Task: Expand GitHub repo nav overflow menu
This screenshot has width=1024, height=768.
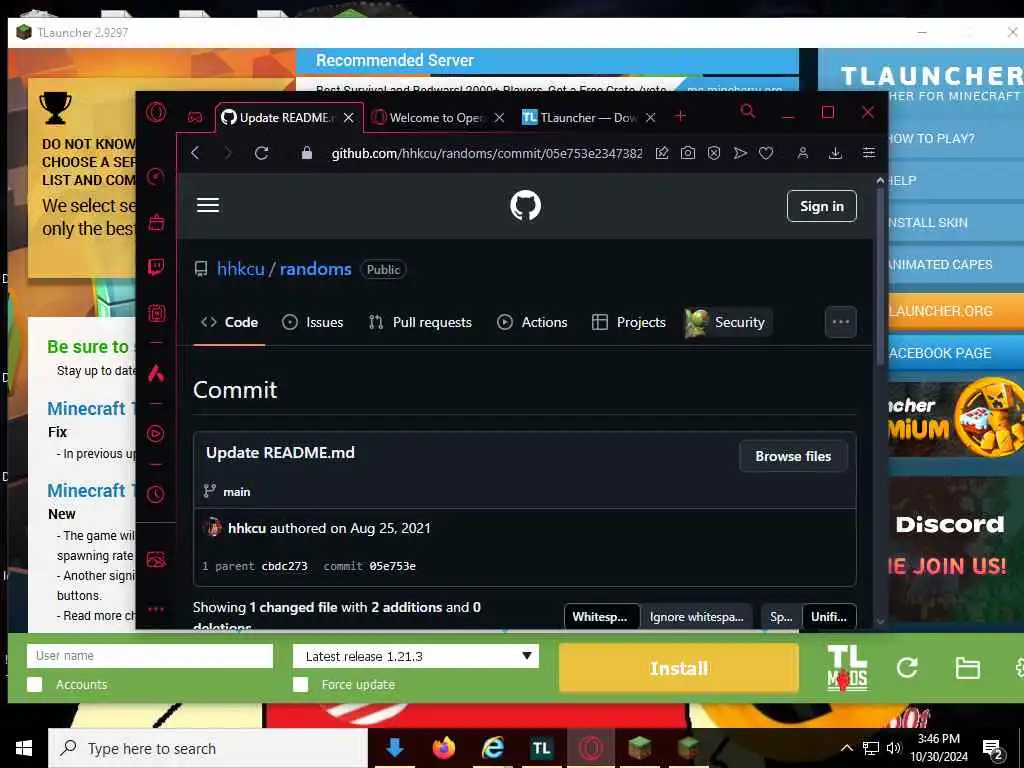Action: pos(840,322)
